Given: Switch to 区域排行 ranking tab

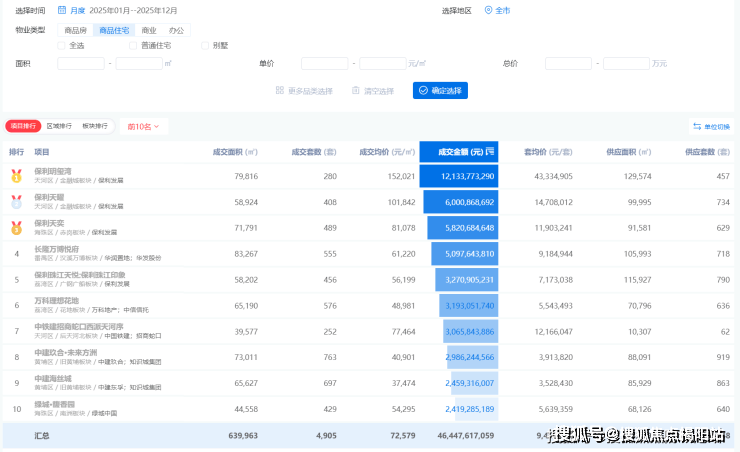Looking at the screenshot, I should click(59, 126).
